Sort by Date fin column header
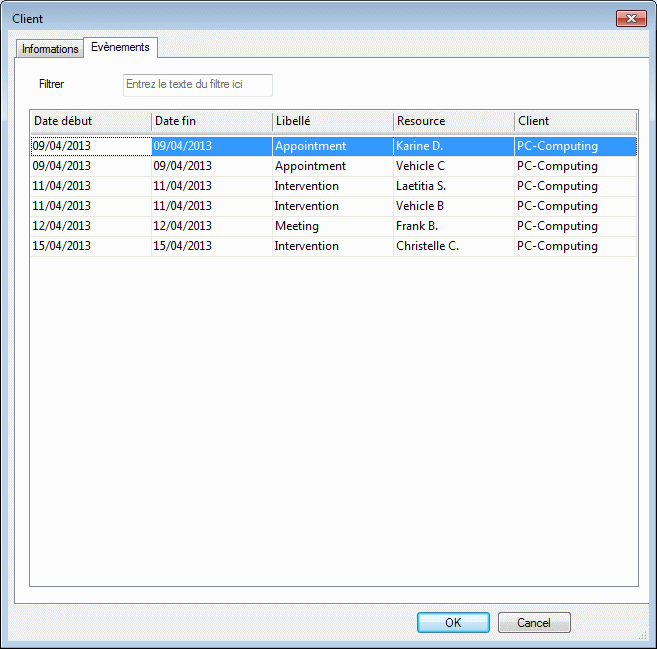Viewport: 657px width, 649px height. pyautogui.click(x=211, y=121)
